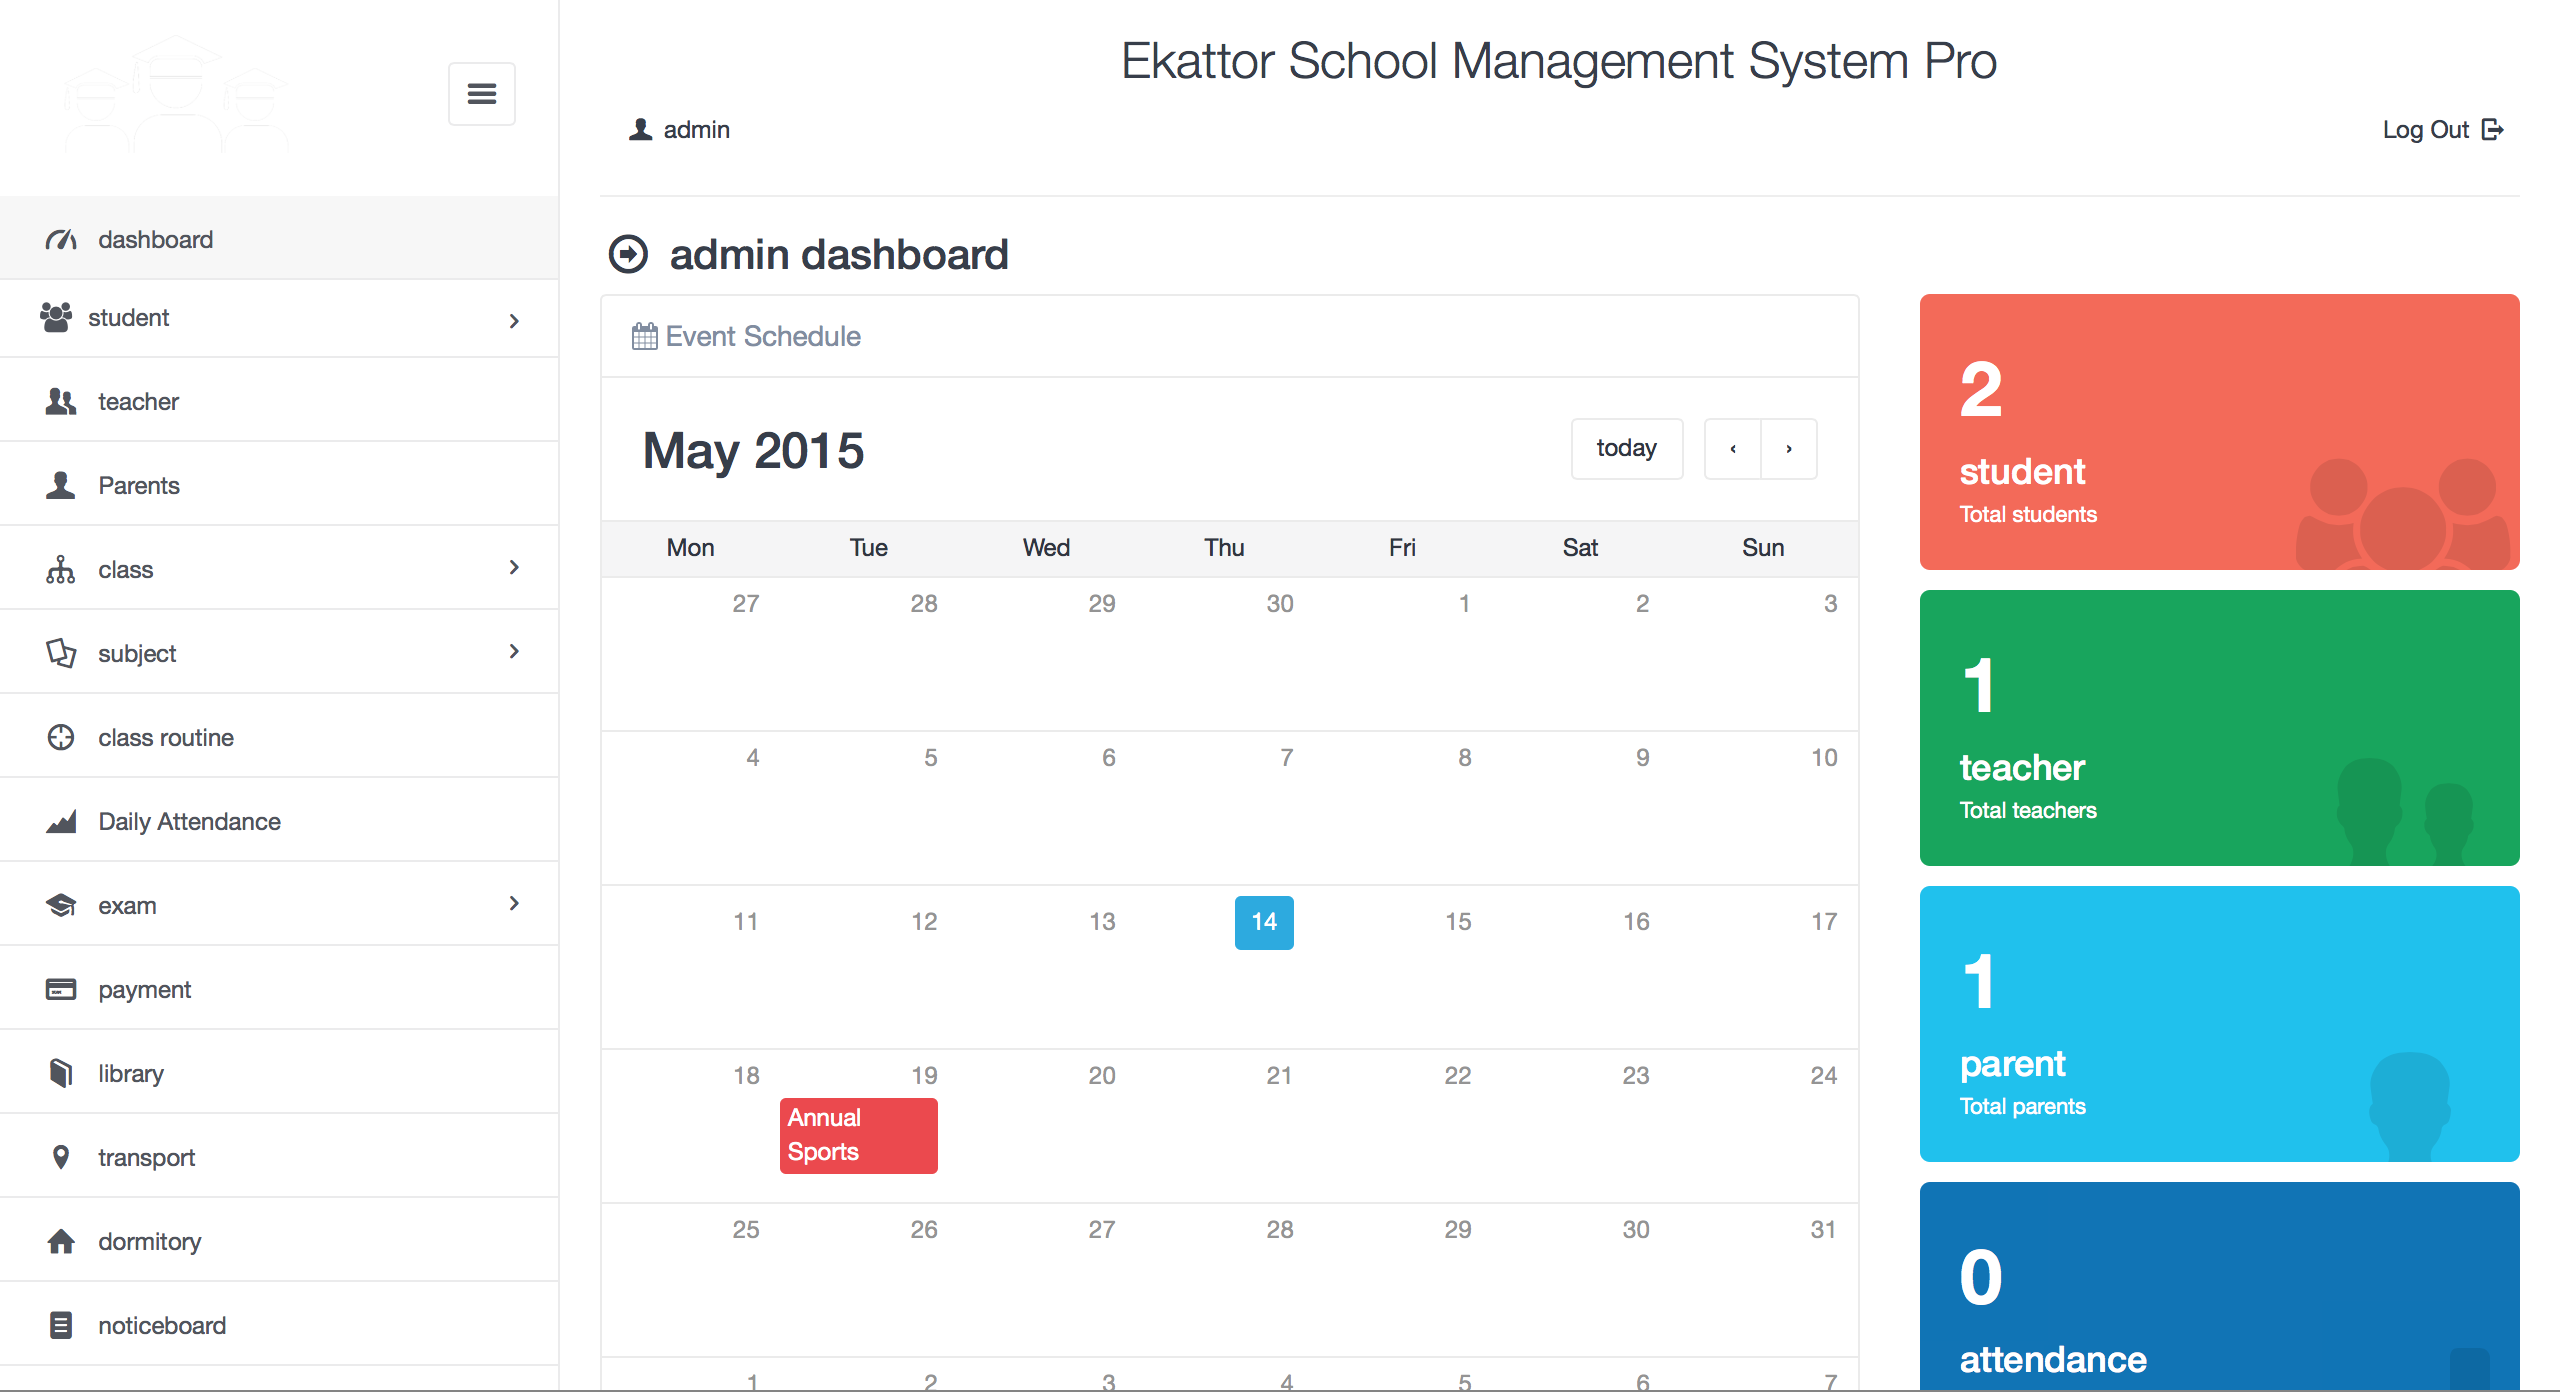Open the payment card icon
The width and height of the screenshot is (2560, 1392).
coord(59,989)
